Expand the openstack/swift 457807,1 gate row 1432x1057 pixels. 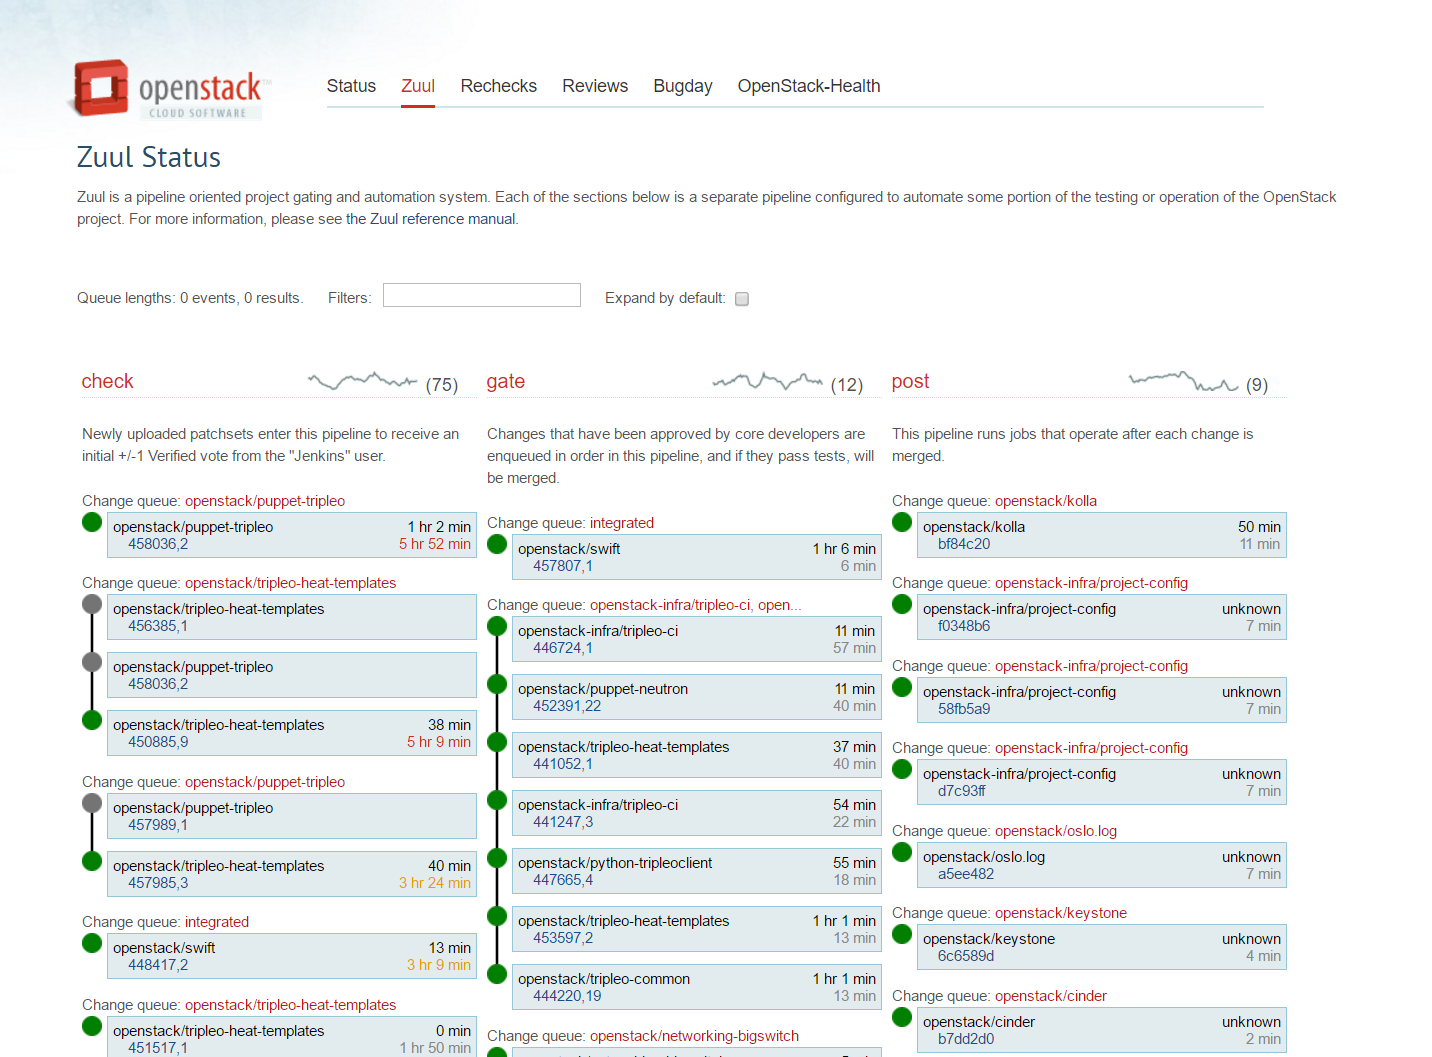pyautogui.click(x=697, y=557)
